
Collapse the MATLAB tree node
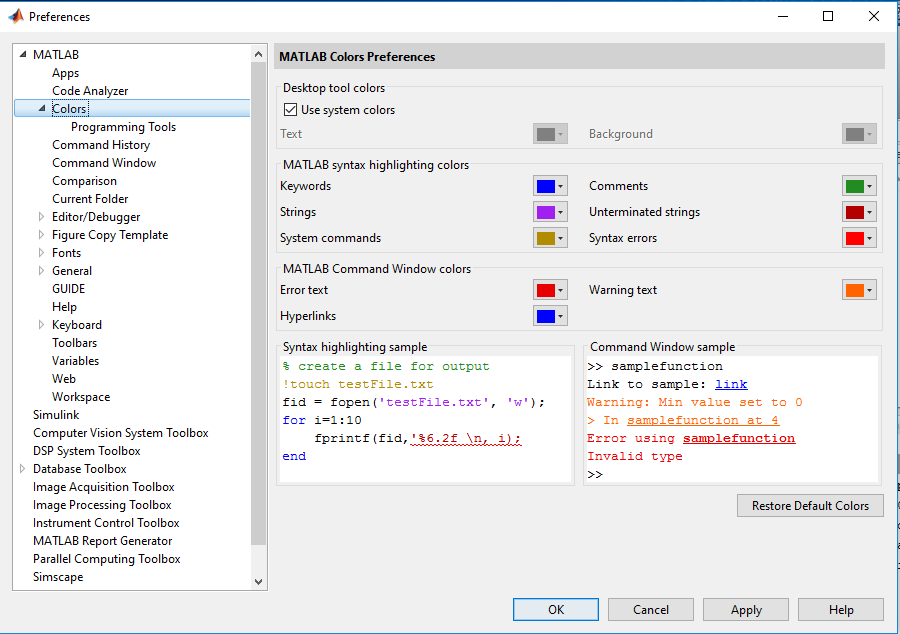tap(23, 55)
